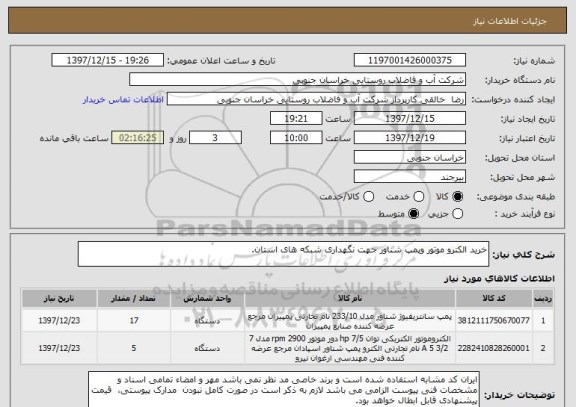Click the validity time field 10:00
This screenshot has height=407, width=576.
pos(296,138)
